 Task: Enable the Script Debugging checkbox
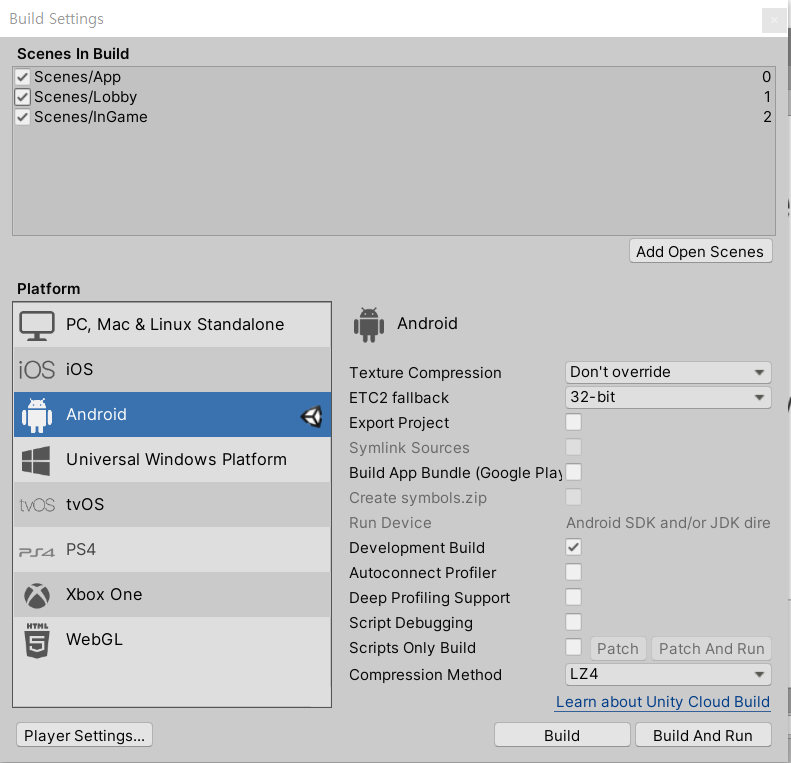tap(574, 622)
